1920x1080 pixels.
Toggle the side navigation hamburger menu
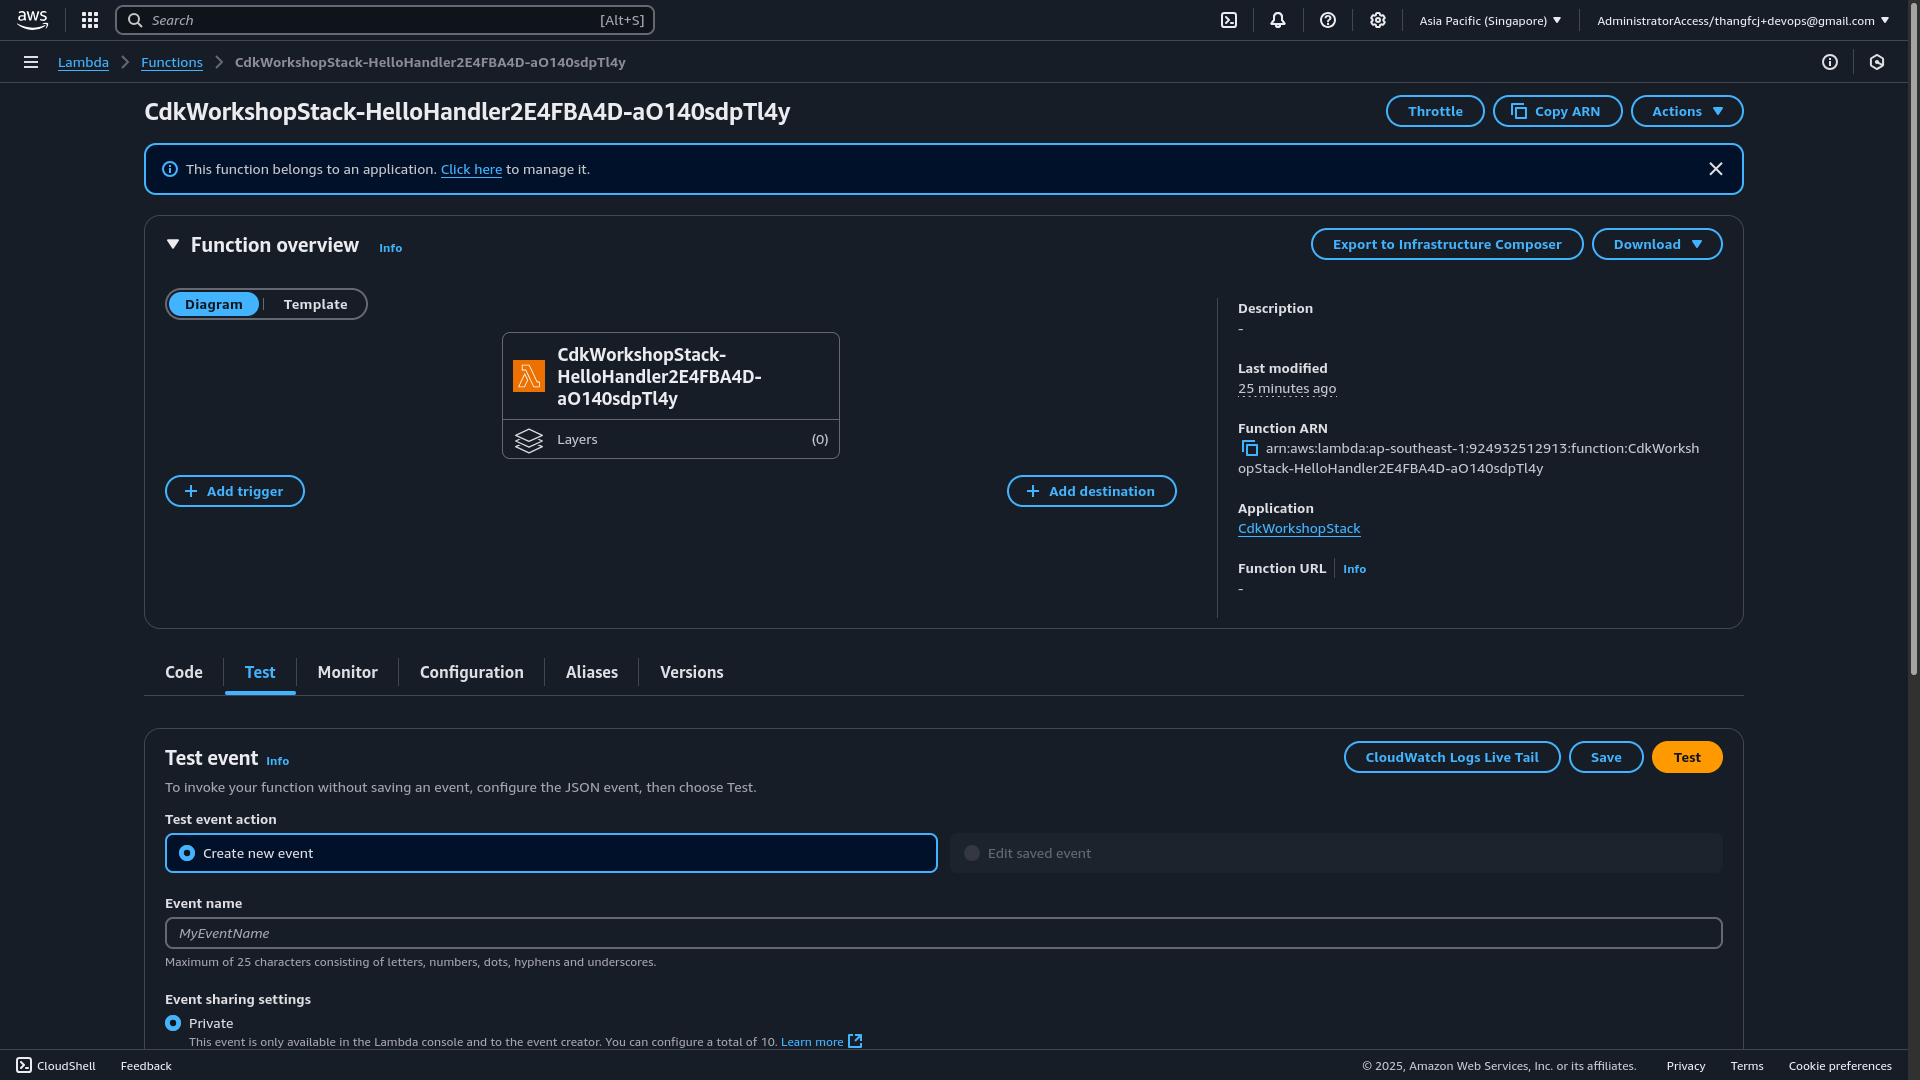pos(31,62)
